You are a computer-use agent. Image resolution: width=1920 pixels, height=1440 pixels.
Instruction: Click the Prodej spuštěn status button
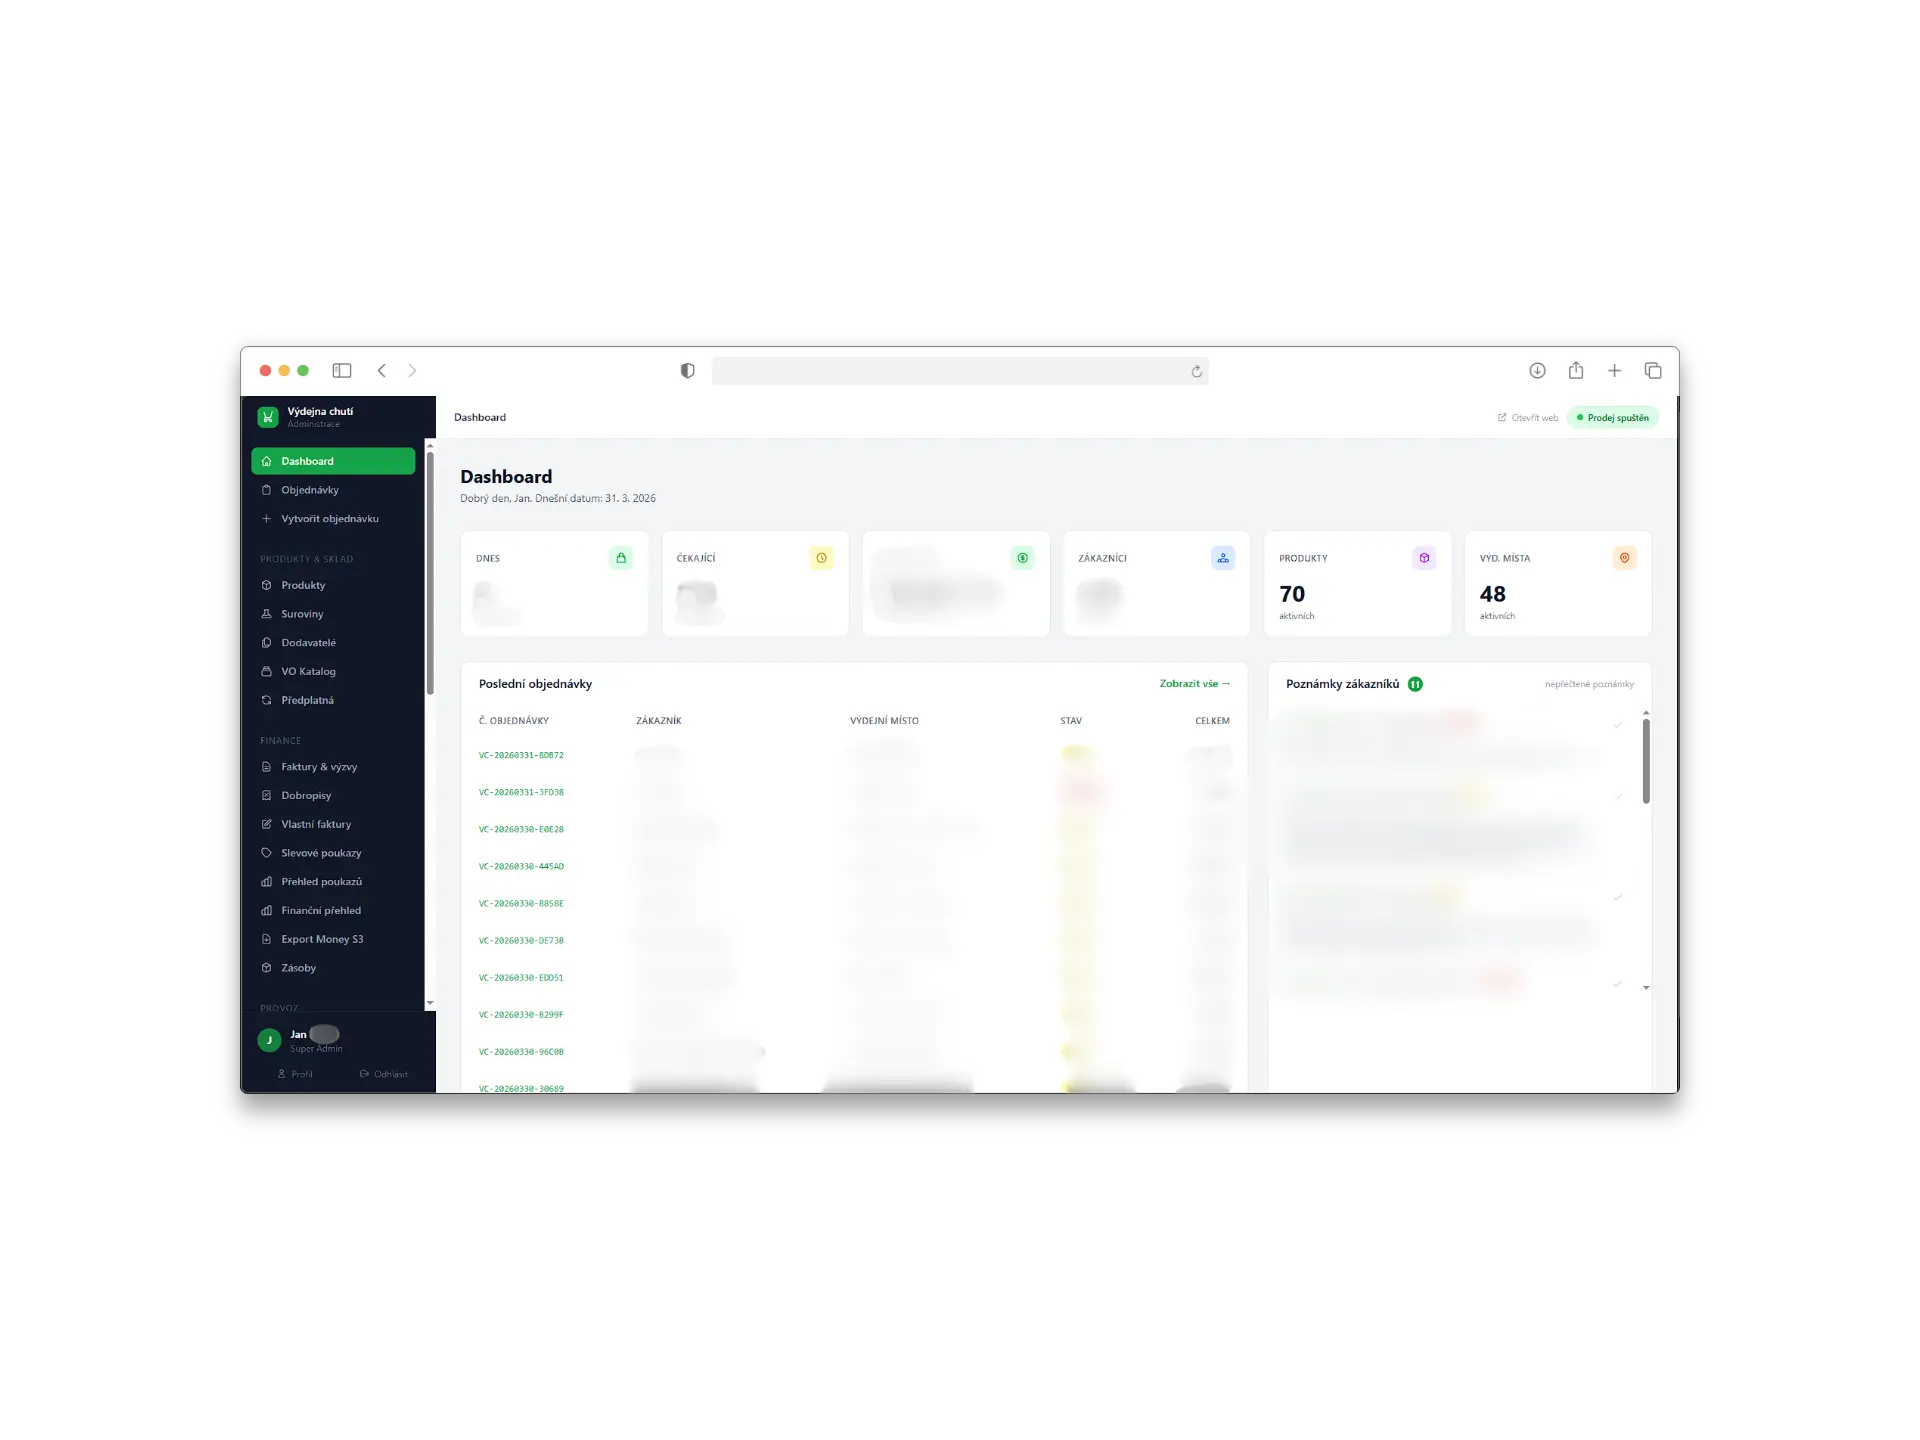pyautogui.click(x=1613, y=418)
